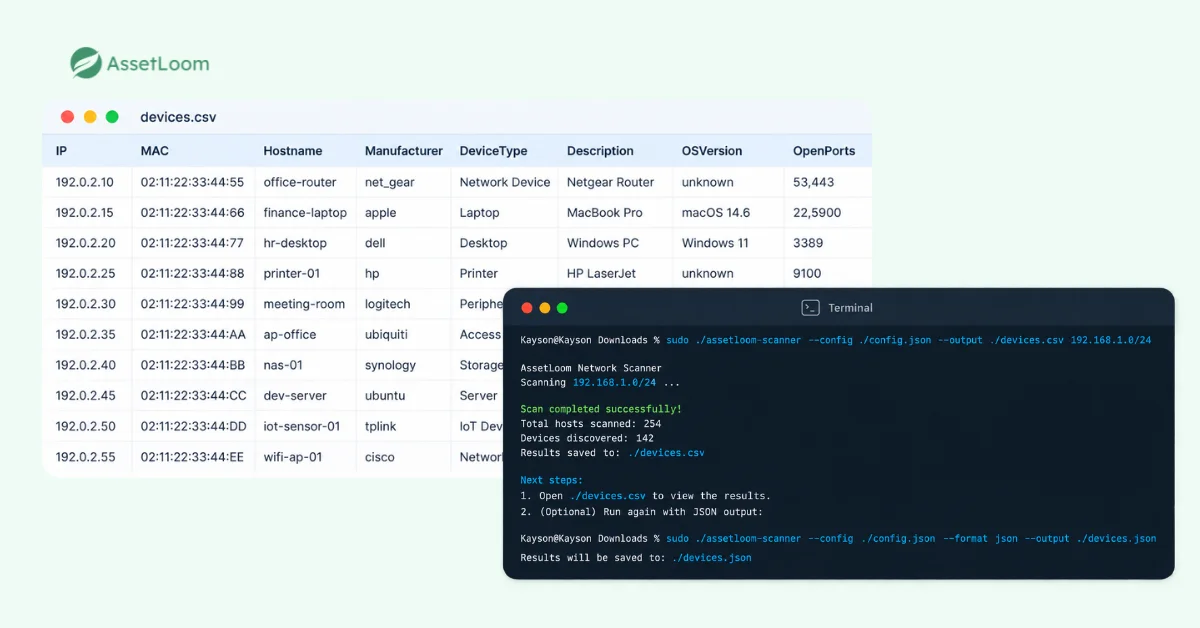Click hostname cell hr-desktop

pos(295,243)
